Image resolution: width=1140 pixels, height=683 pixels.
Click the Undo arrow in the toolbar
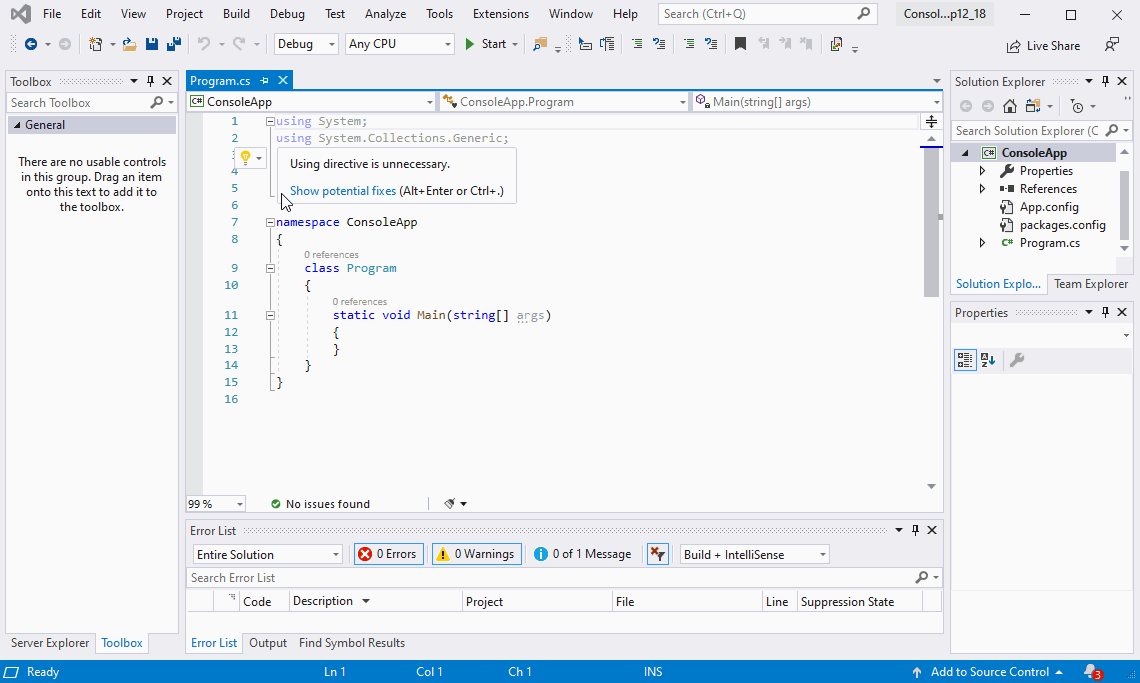pos(204,44)
